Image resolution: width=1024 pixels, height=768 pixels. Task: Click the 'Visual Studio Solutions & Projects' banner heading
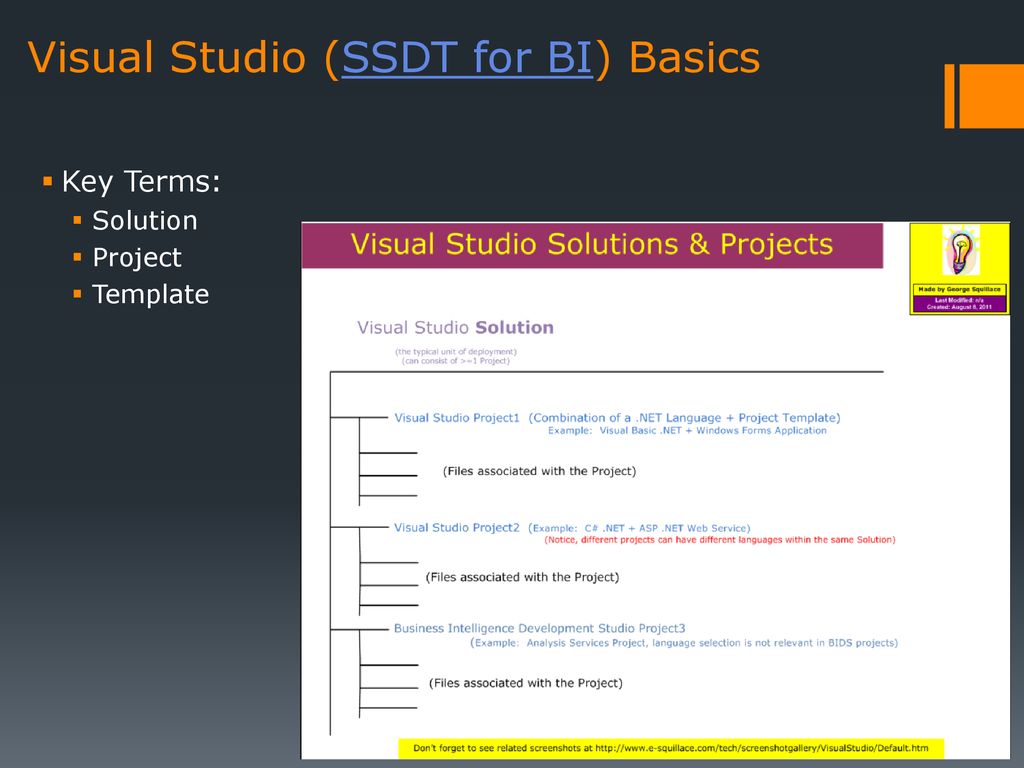[592, 244]
